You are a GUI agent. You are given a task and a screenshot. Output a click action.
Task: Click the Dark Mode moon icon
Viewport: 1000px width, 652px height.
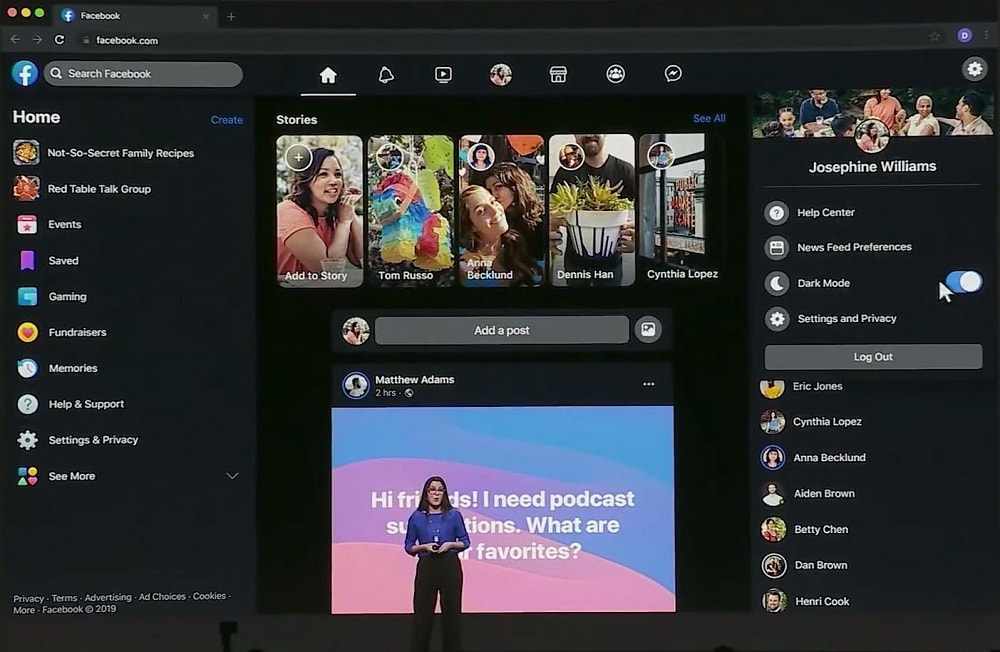(777, 283)
